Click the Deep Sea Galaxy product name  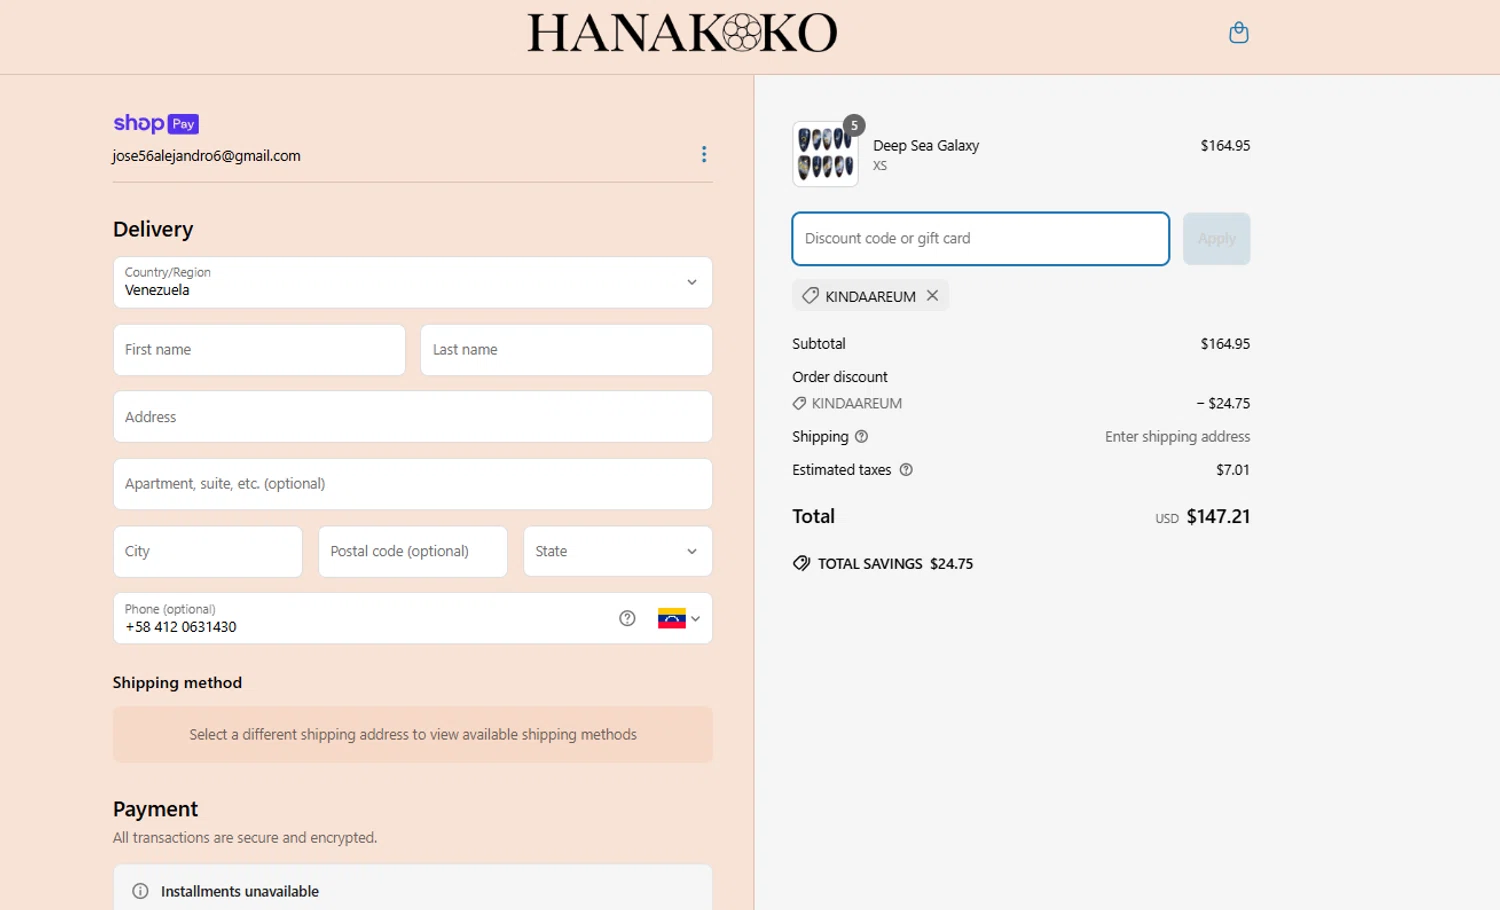(926, 146)
